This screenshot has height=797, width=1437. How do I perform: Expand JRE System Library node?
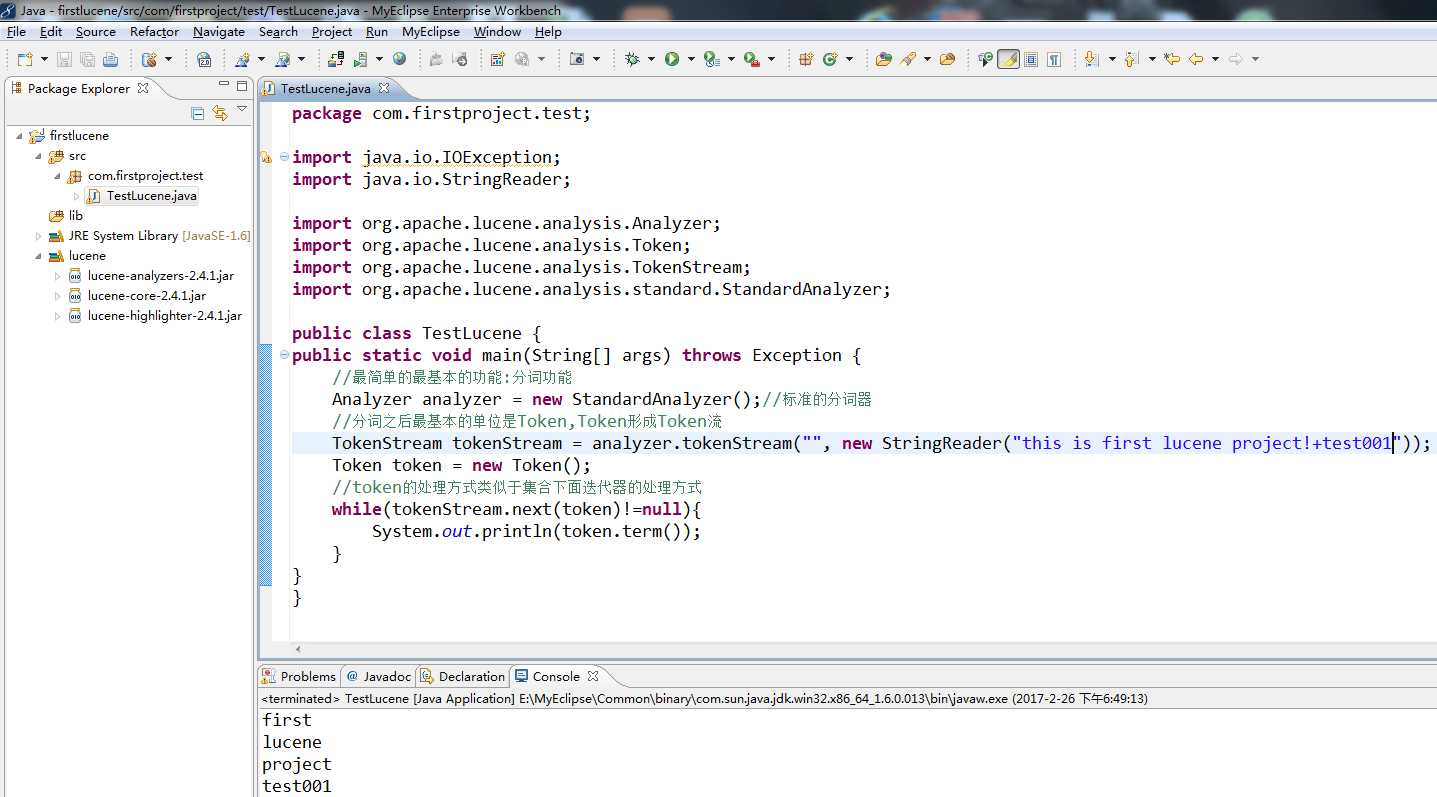tap(39, 236)
